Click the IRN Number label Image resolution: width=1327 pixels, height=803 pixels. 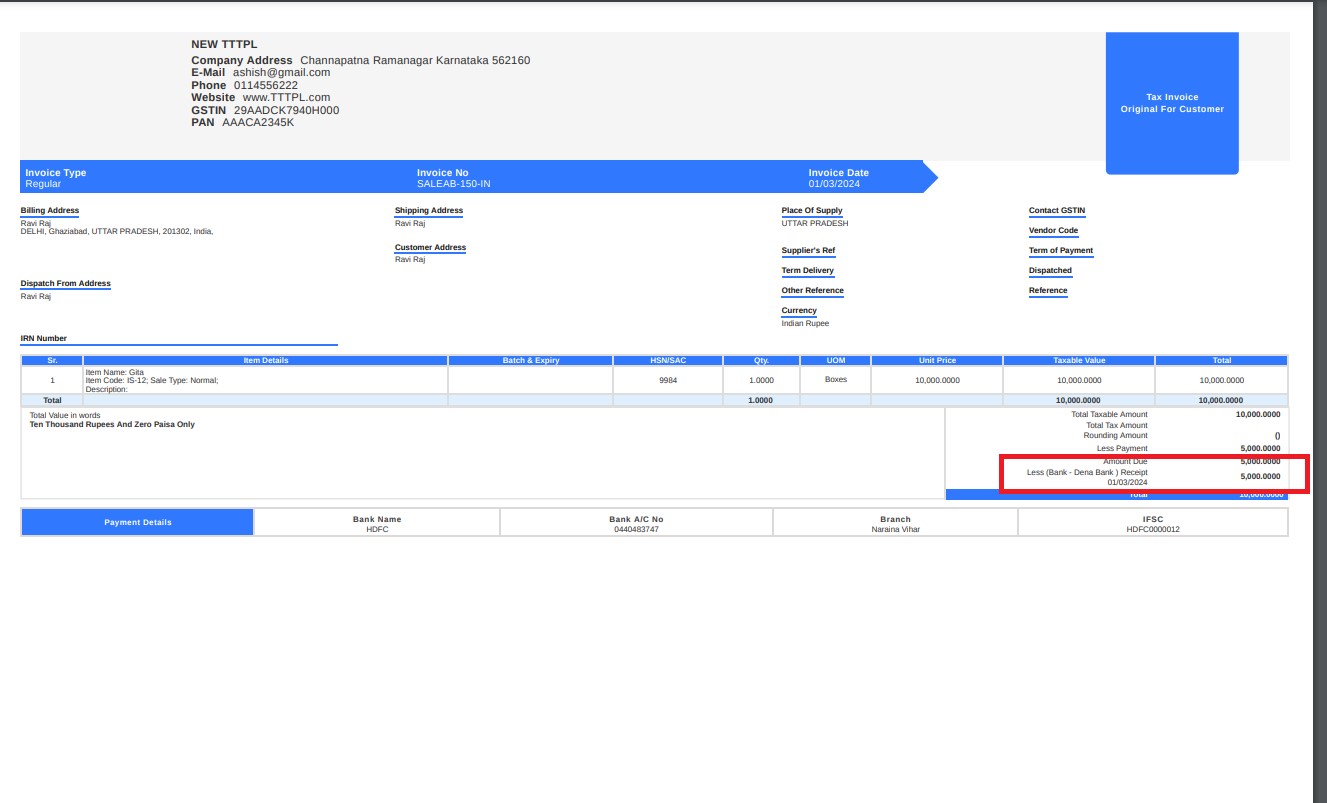pyautogui.click(x=44, y=339)
